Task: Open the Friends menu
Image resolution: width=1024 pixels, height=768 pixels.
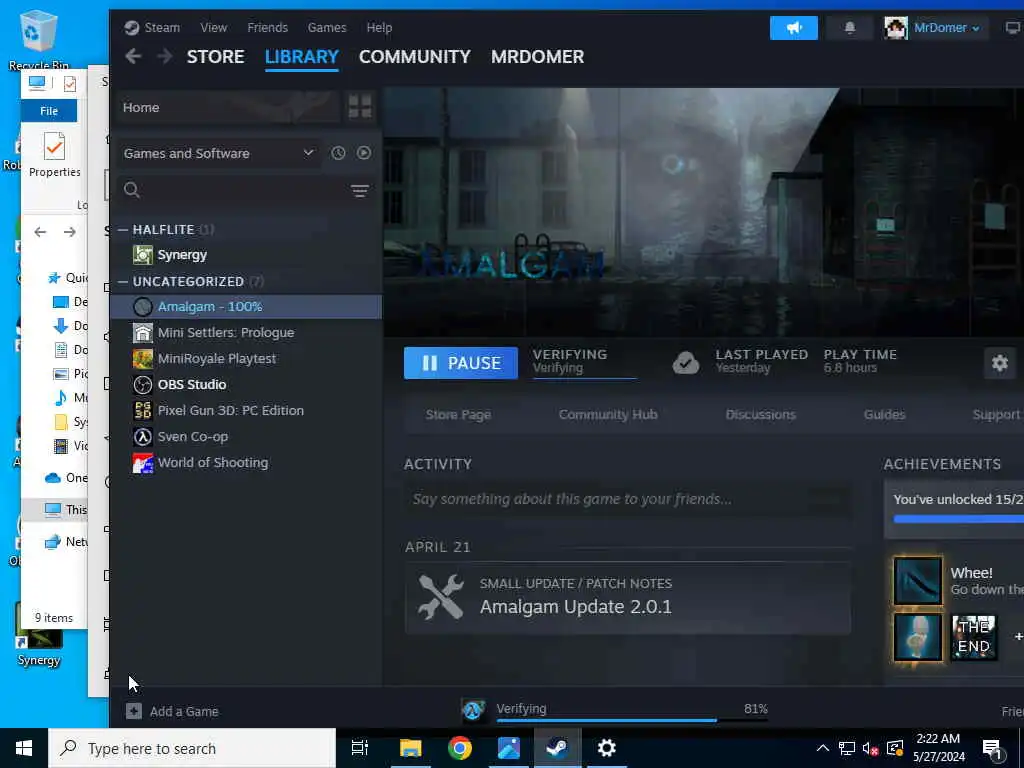Action: coord(267,27)
